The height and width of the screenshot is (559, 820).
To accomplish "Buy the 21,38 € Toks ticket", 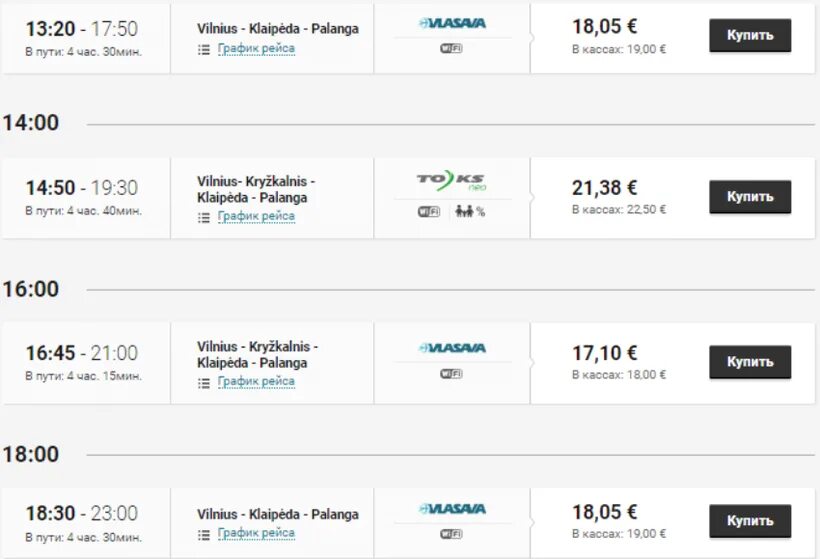I will [750, 197].
